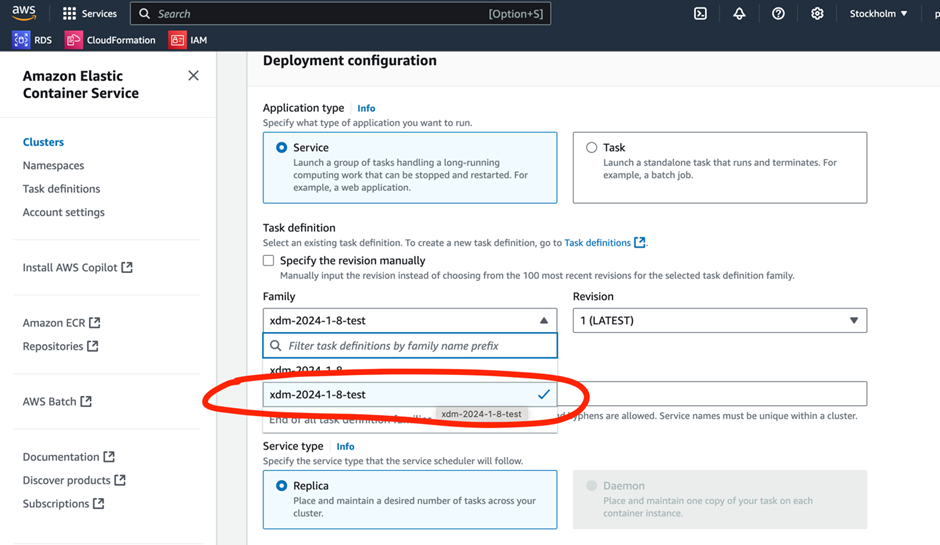This screenshot has width=940, height=545.
Task: Choose xdm-2024-1-8-test from the family list
Action: [410, 394]
